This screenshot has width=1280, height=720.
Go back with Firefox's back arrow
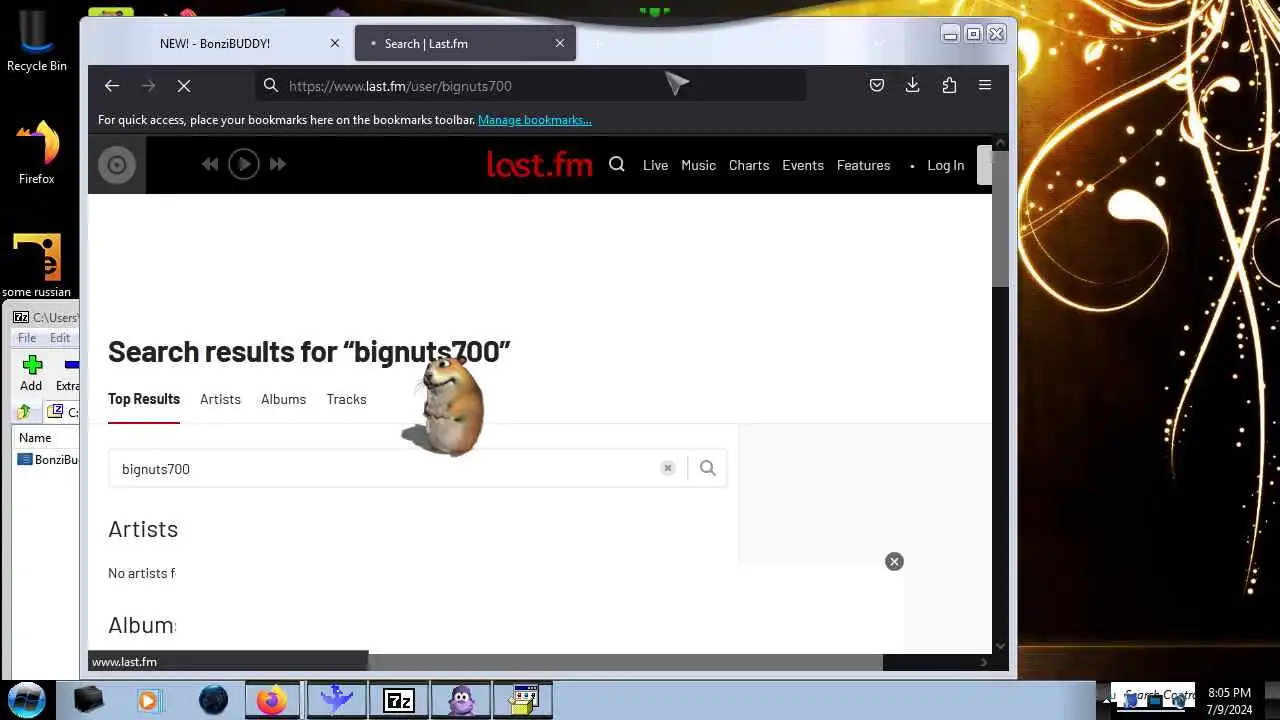pos(112,86)
